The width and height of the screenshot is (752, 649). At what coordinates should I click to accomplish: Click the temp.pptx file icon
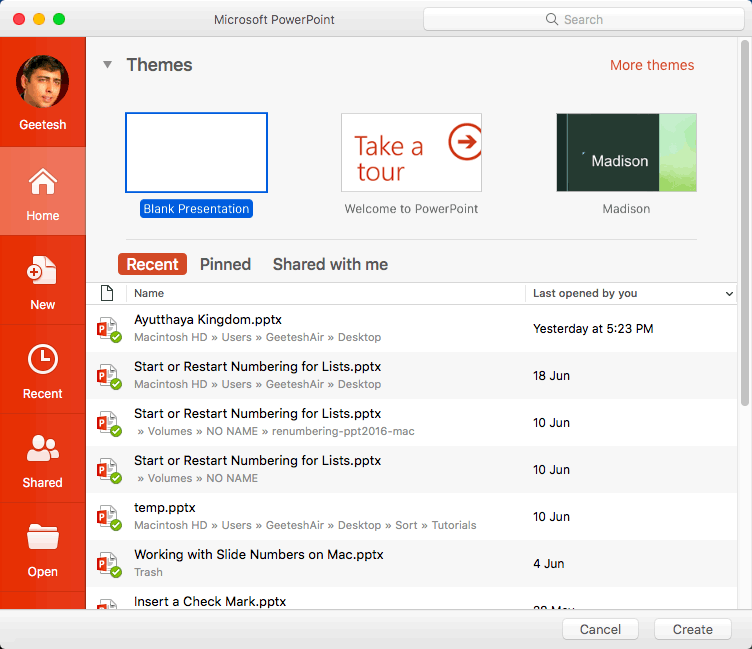click(107, 517)
